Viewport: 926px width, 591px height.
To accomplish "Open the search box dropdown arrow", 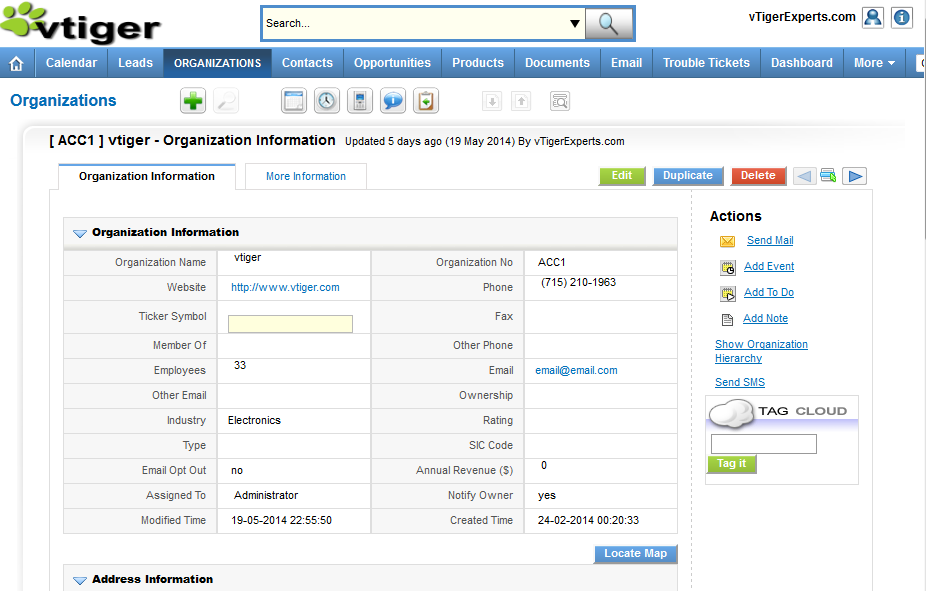I will pyautogui.click(x=575, y=24).
